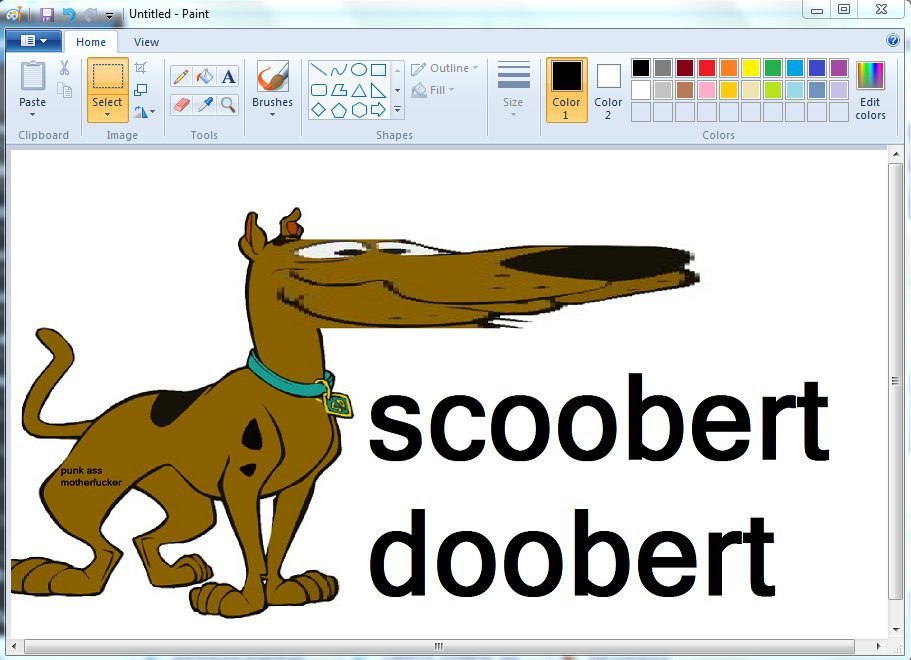Choose the Hexagon shape
Image resolution: width=911 pixels, height=660 pixels.
[359, 109]
